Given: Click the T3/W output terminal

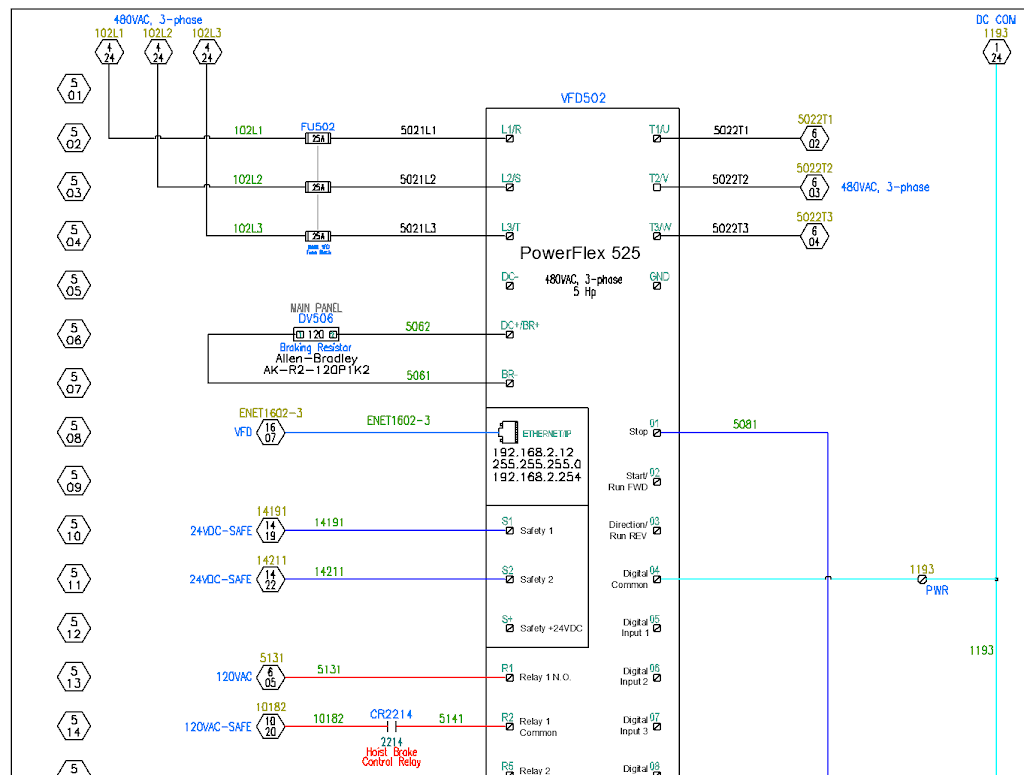Looking at the screenshot, I should (657, 236).
